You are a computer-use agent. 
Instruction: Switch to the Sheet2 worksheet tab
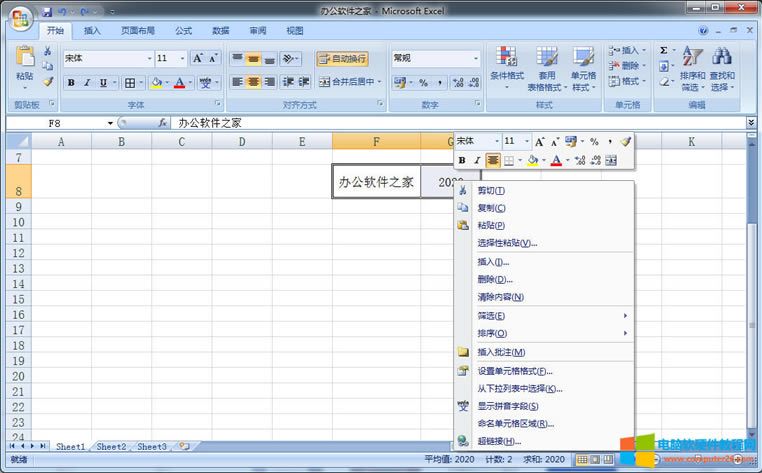point(111,446)
